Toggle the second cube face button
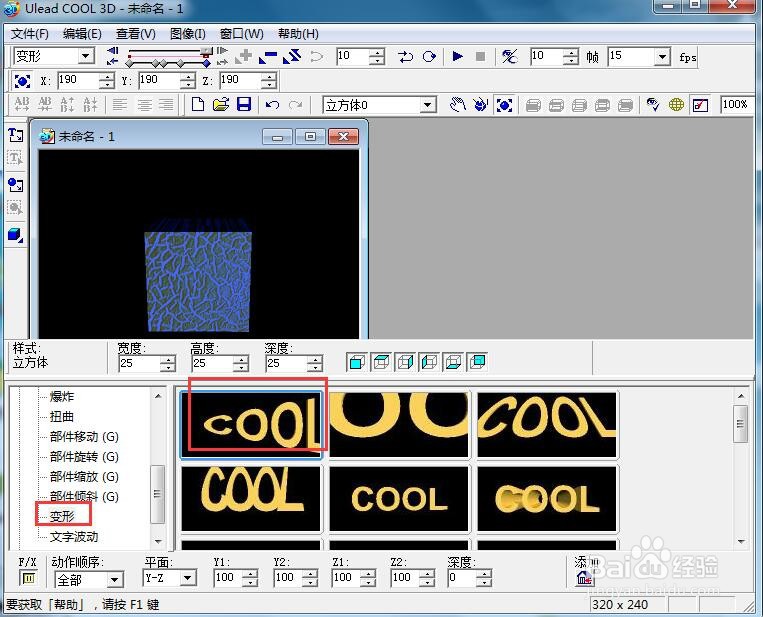Image resolution: width=763 pixels, height=617 pixels. (381, 363)
